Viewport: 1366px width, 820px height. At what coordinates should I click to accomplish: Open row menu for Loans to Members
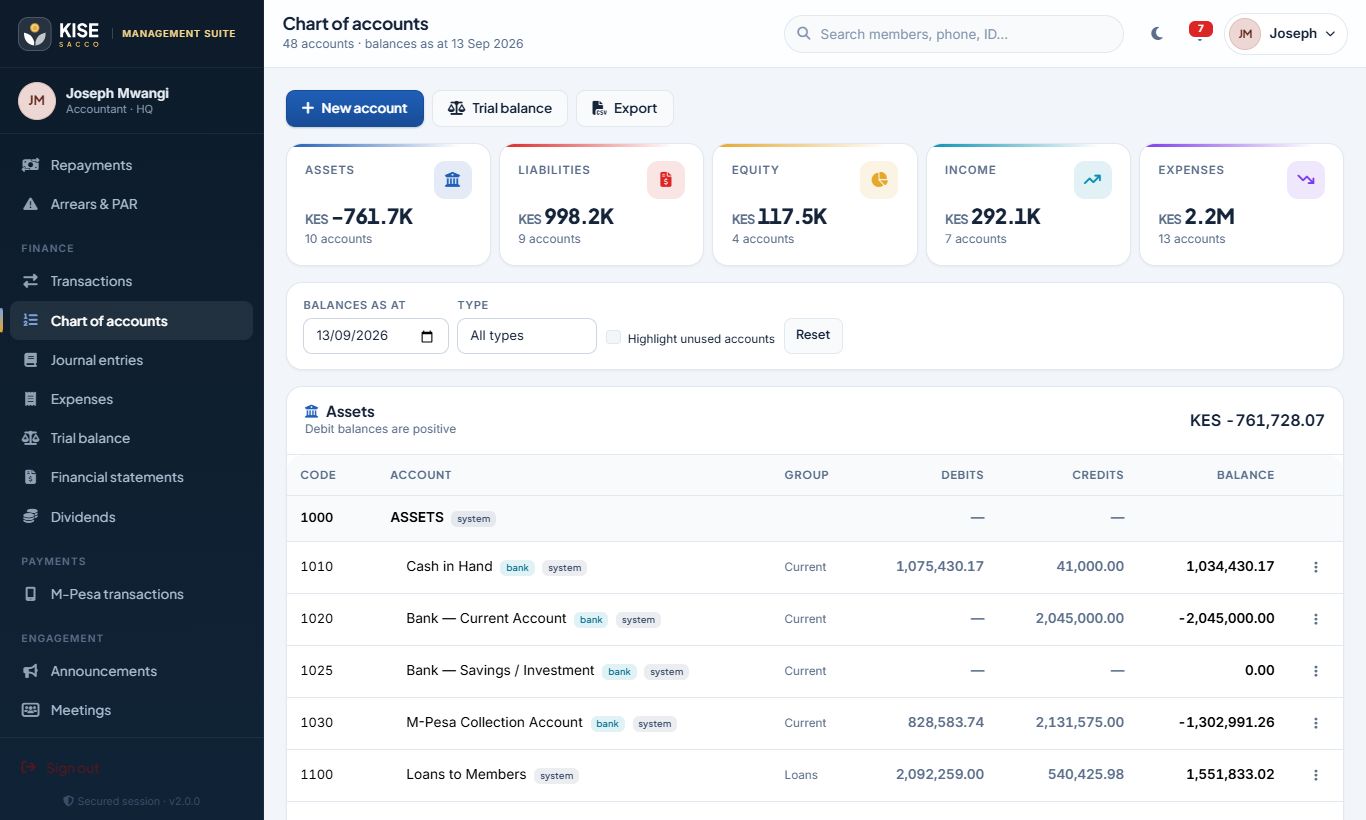coord(1316,775)
